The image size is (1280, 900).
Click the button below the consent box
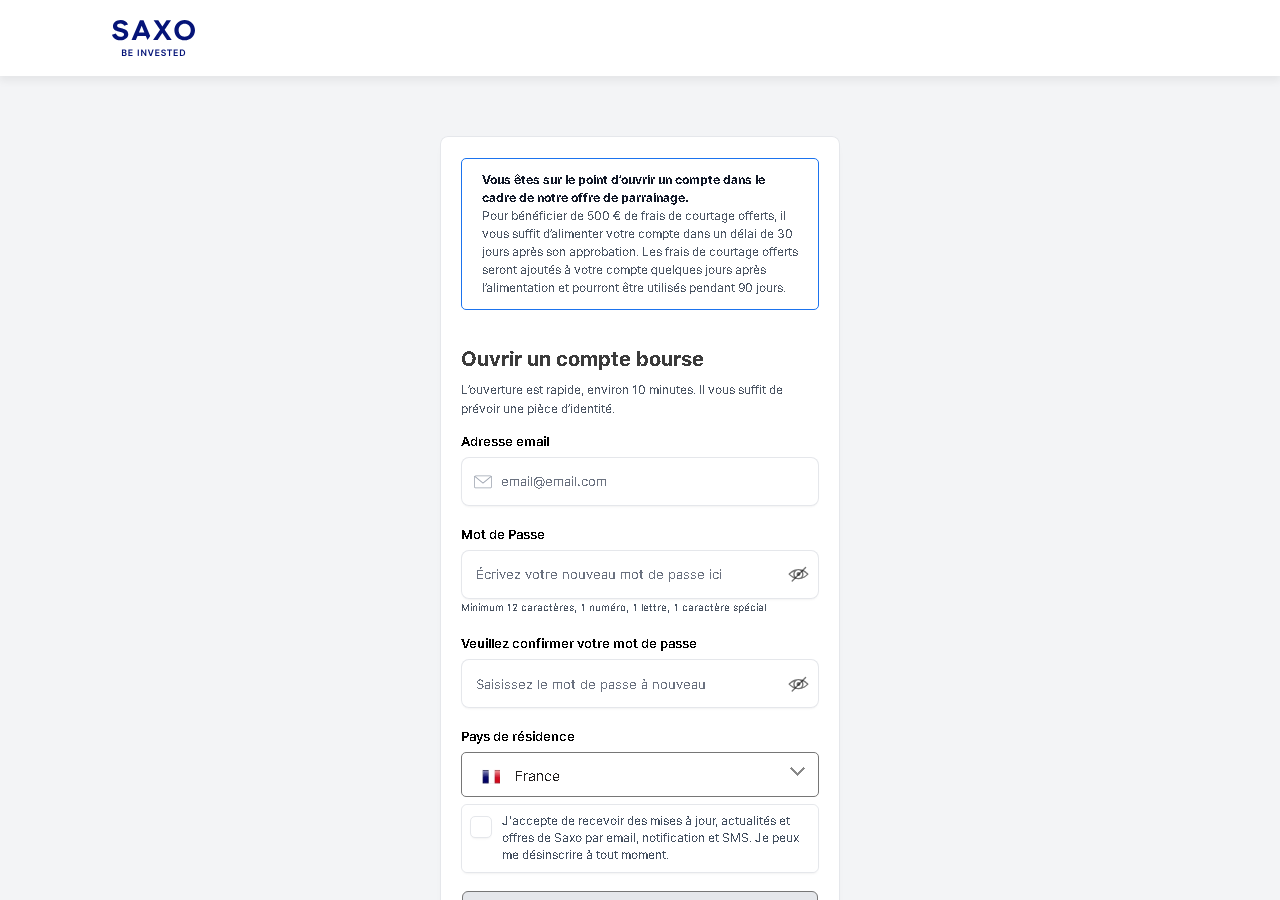(x=640, y=896)
